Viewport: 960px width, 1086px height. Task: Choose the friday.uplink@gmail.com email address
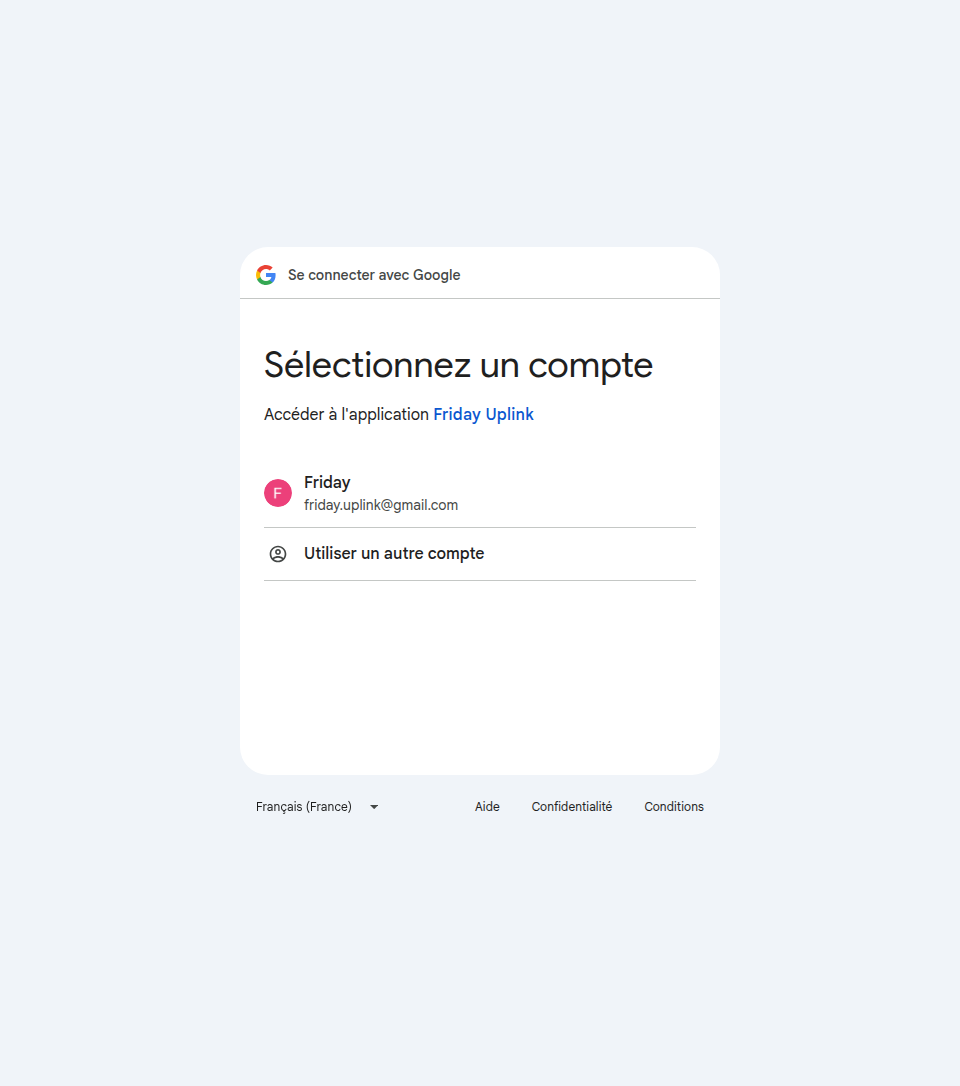point(381,505)
